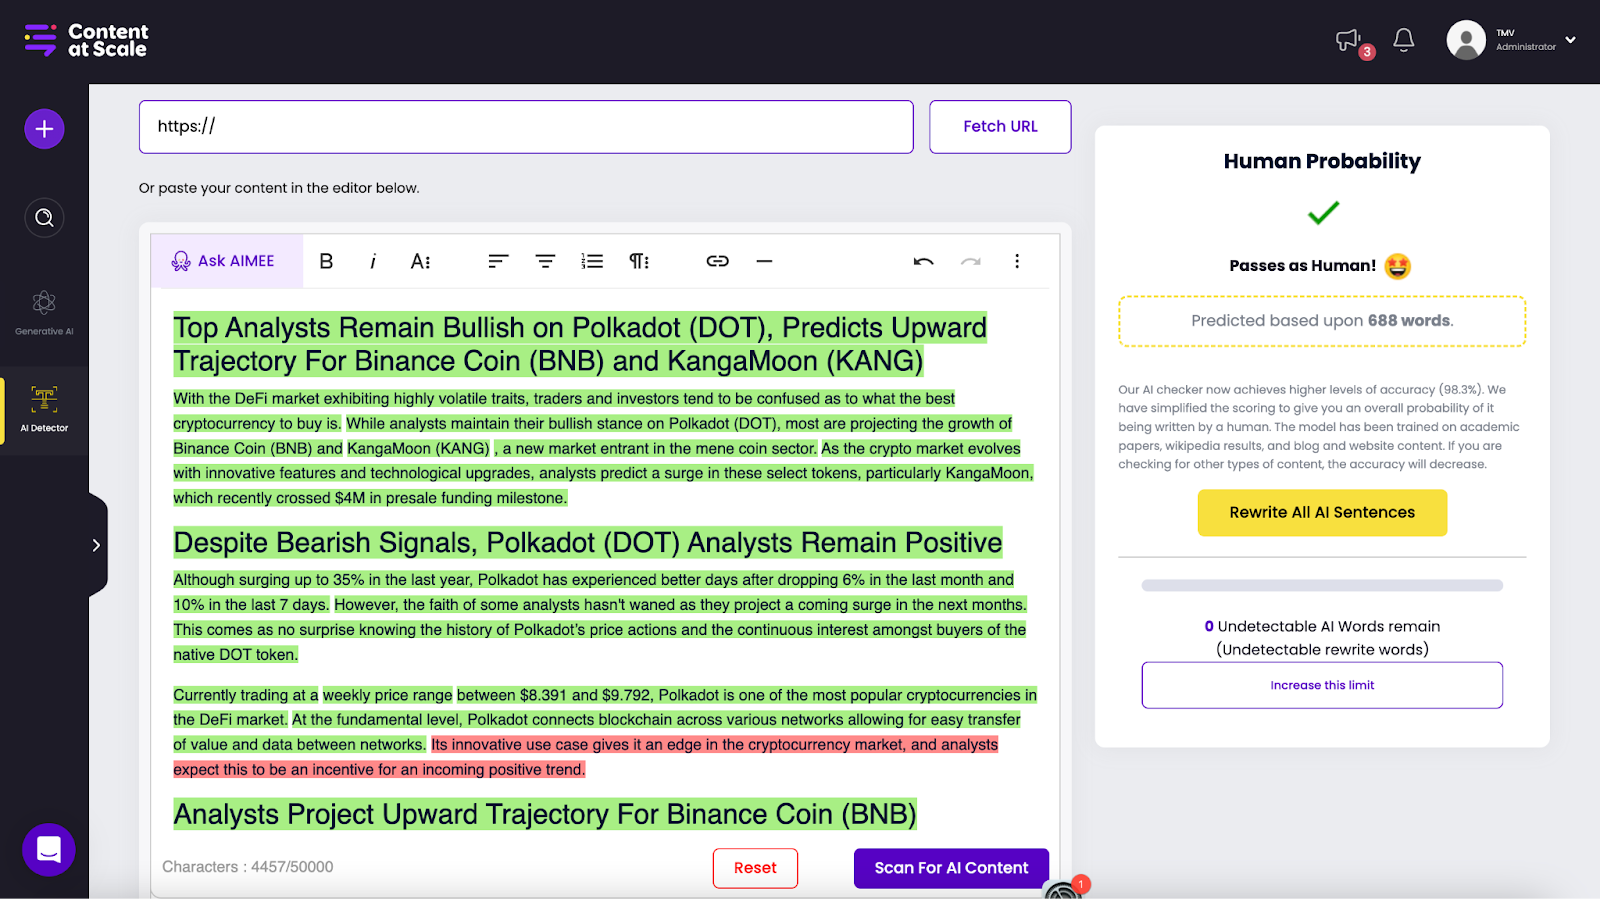Screen dimensions: 1600x899
Task: Click the Fetch URL button
Action: click(1000, 127)
